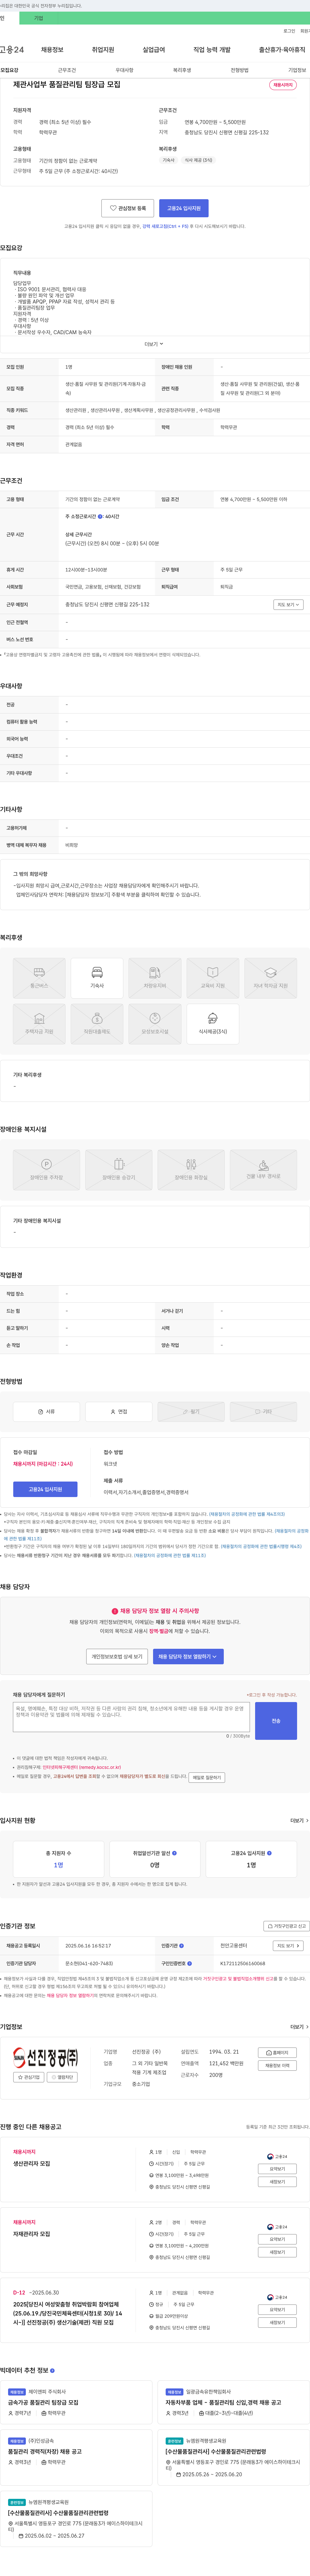Image resolution: width=310 pixels, height=2576 pixels.
Task: Jump to the 복리후생 section tab
Action: pyautogui.click(x=182, y=70)
